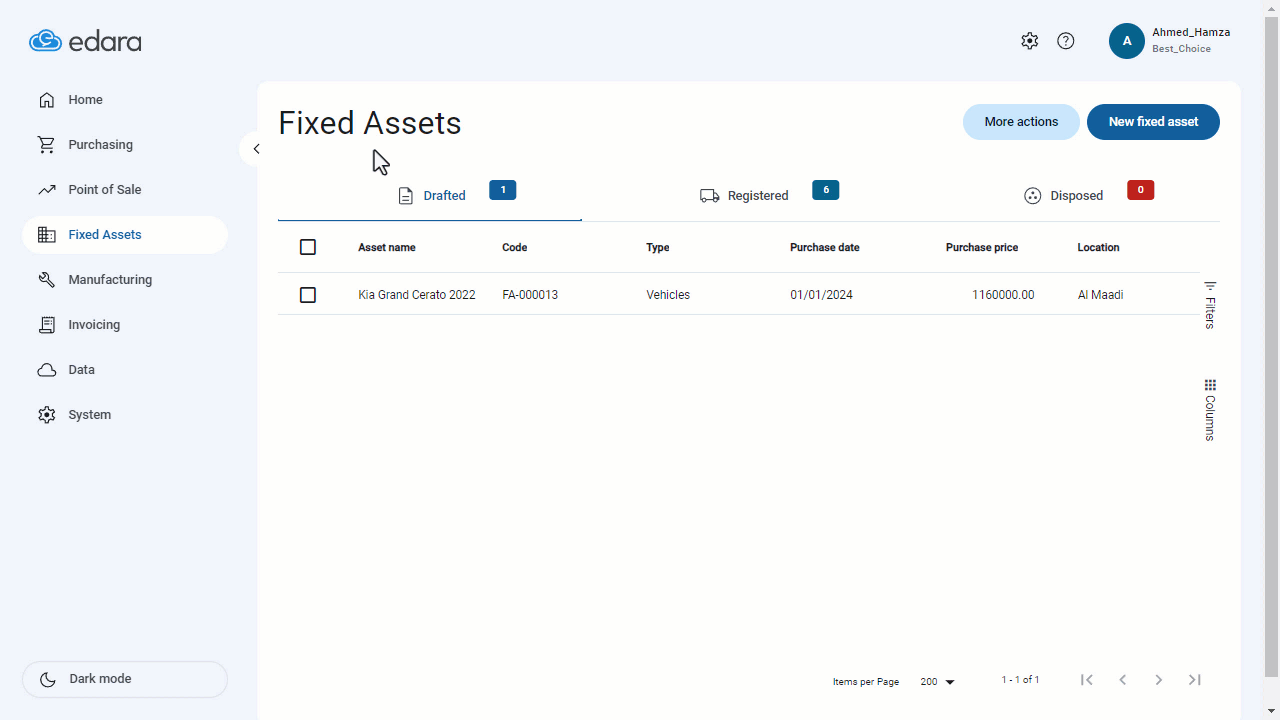Click the Drafted count badge "1"
The image size is (1280, 720).
(x=503, y=190)
